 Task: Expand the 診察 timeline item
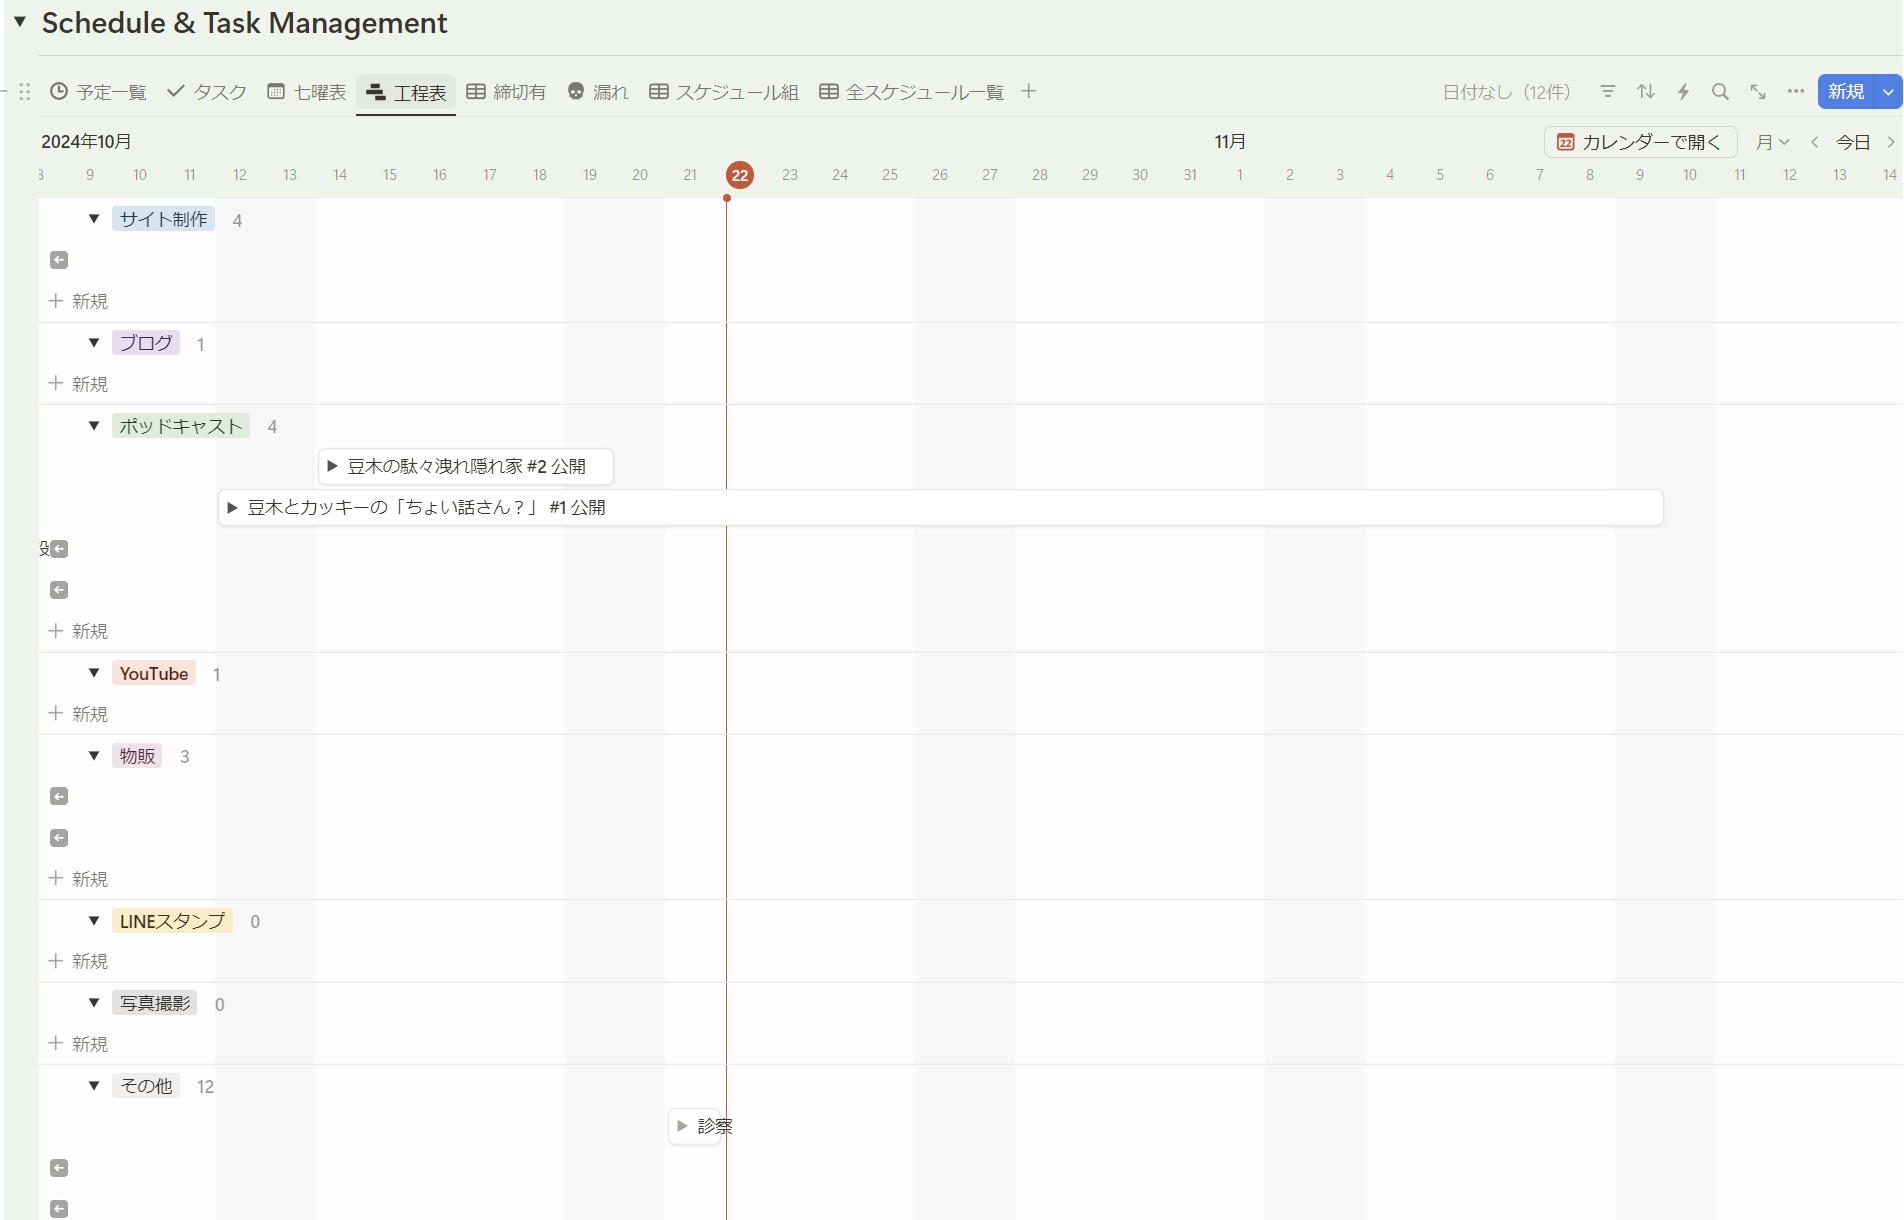(682, 1126)
